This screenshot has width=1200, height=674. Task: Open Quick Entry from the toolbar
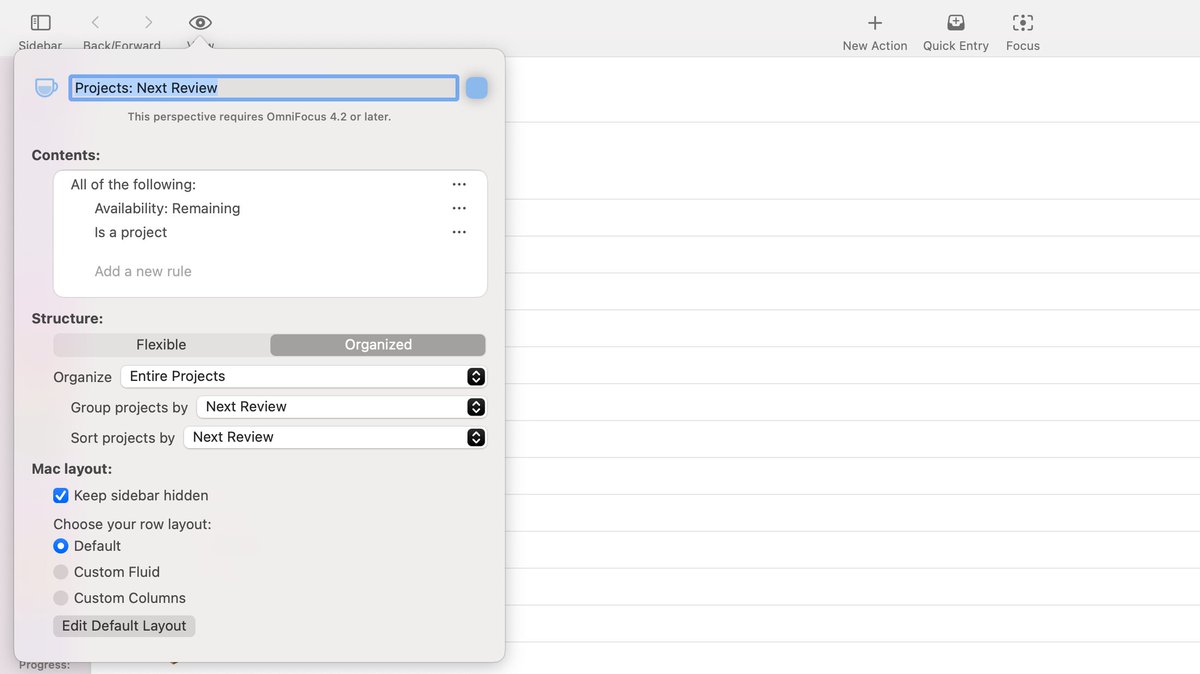click(x=956, y=22)
